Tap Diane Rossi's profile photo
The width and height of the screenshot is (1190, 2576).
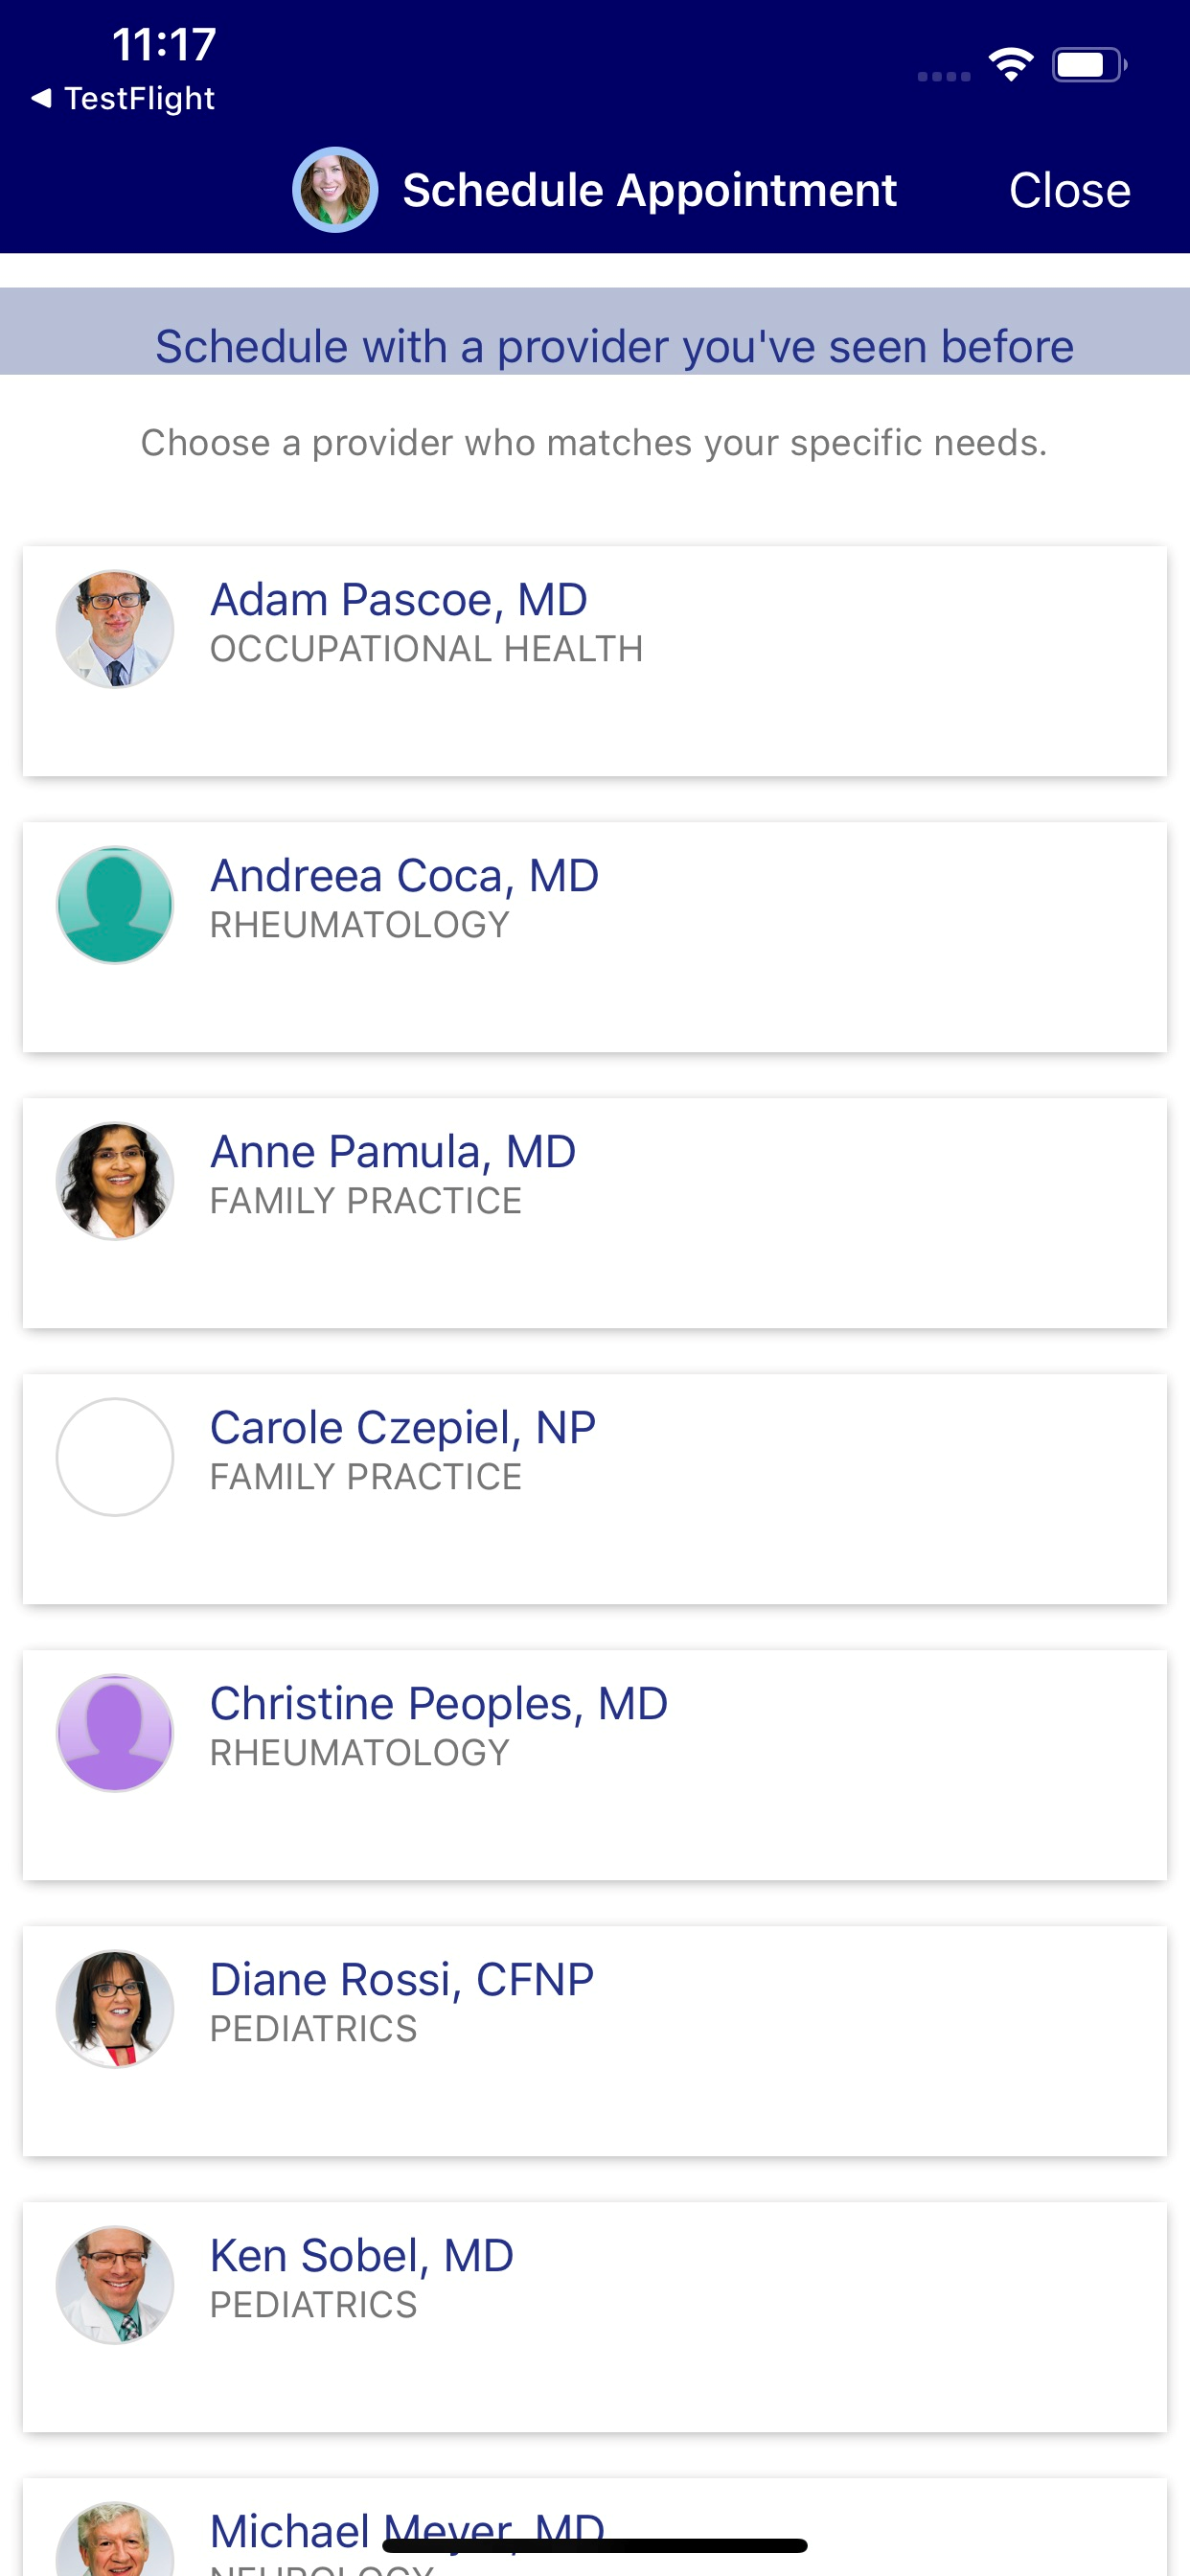click(115, 2009)
